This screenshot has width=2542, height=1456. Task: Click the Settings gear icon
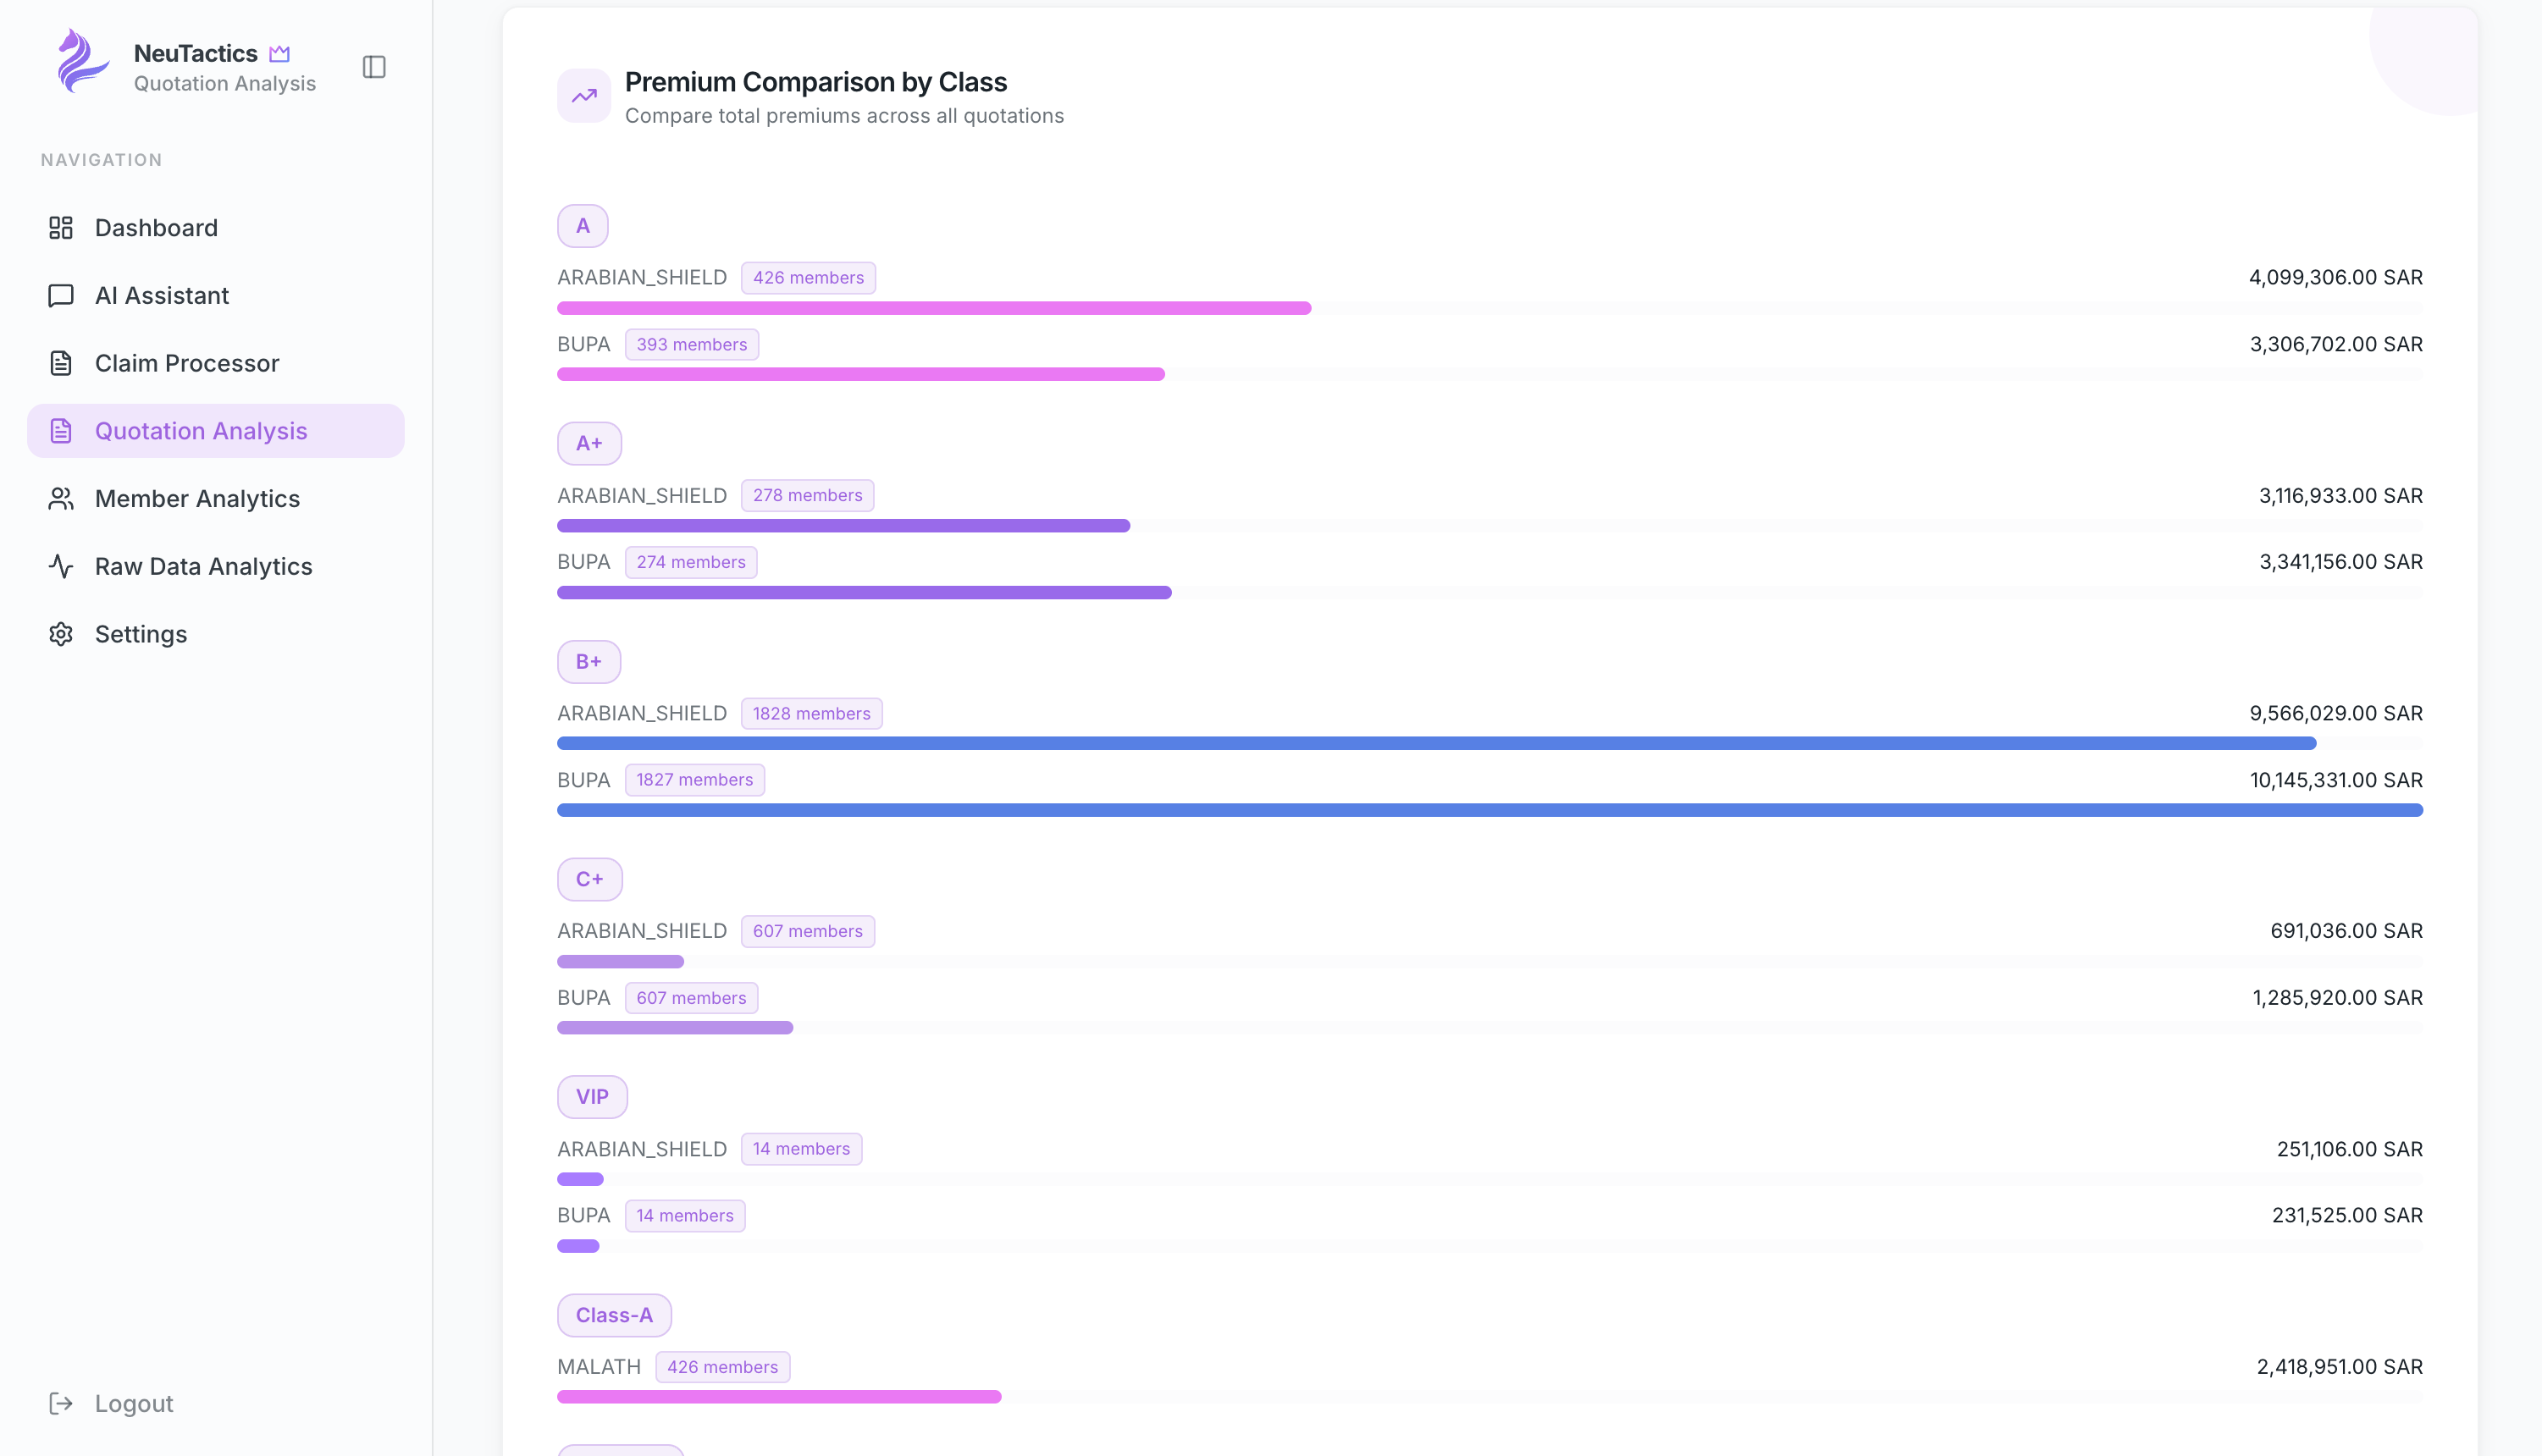point(61,634)
